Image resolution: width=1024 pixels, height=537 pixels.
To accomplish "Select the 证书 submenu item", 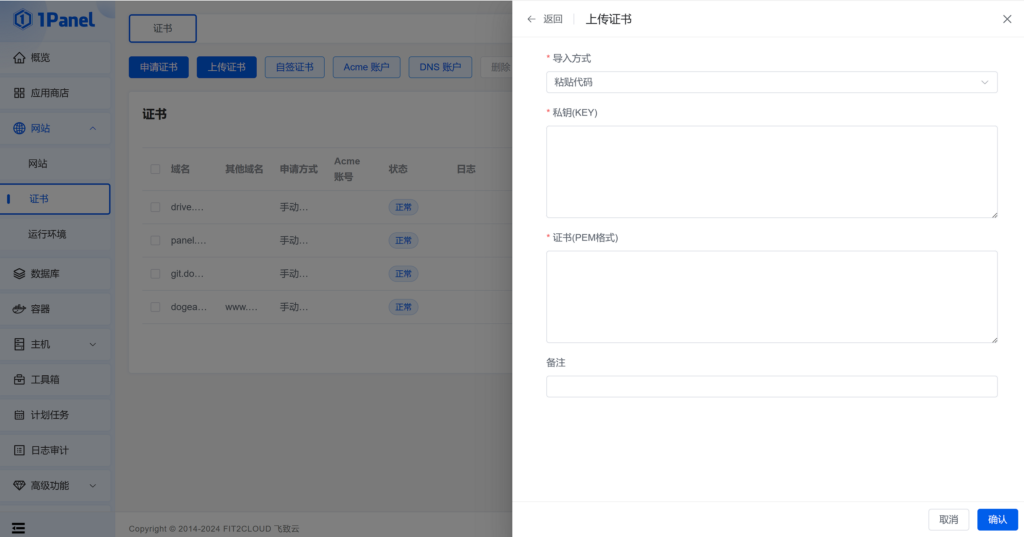I will tap(55, 199).
